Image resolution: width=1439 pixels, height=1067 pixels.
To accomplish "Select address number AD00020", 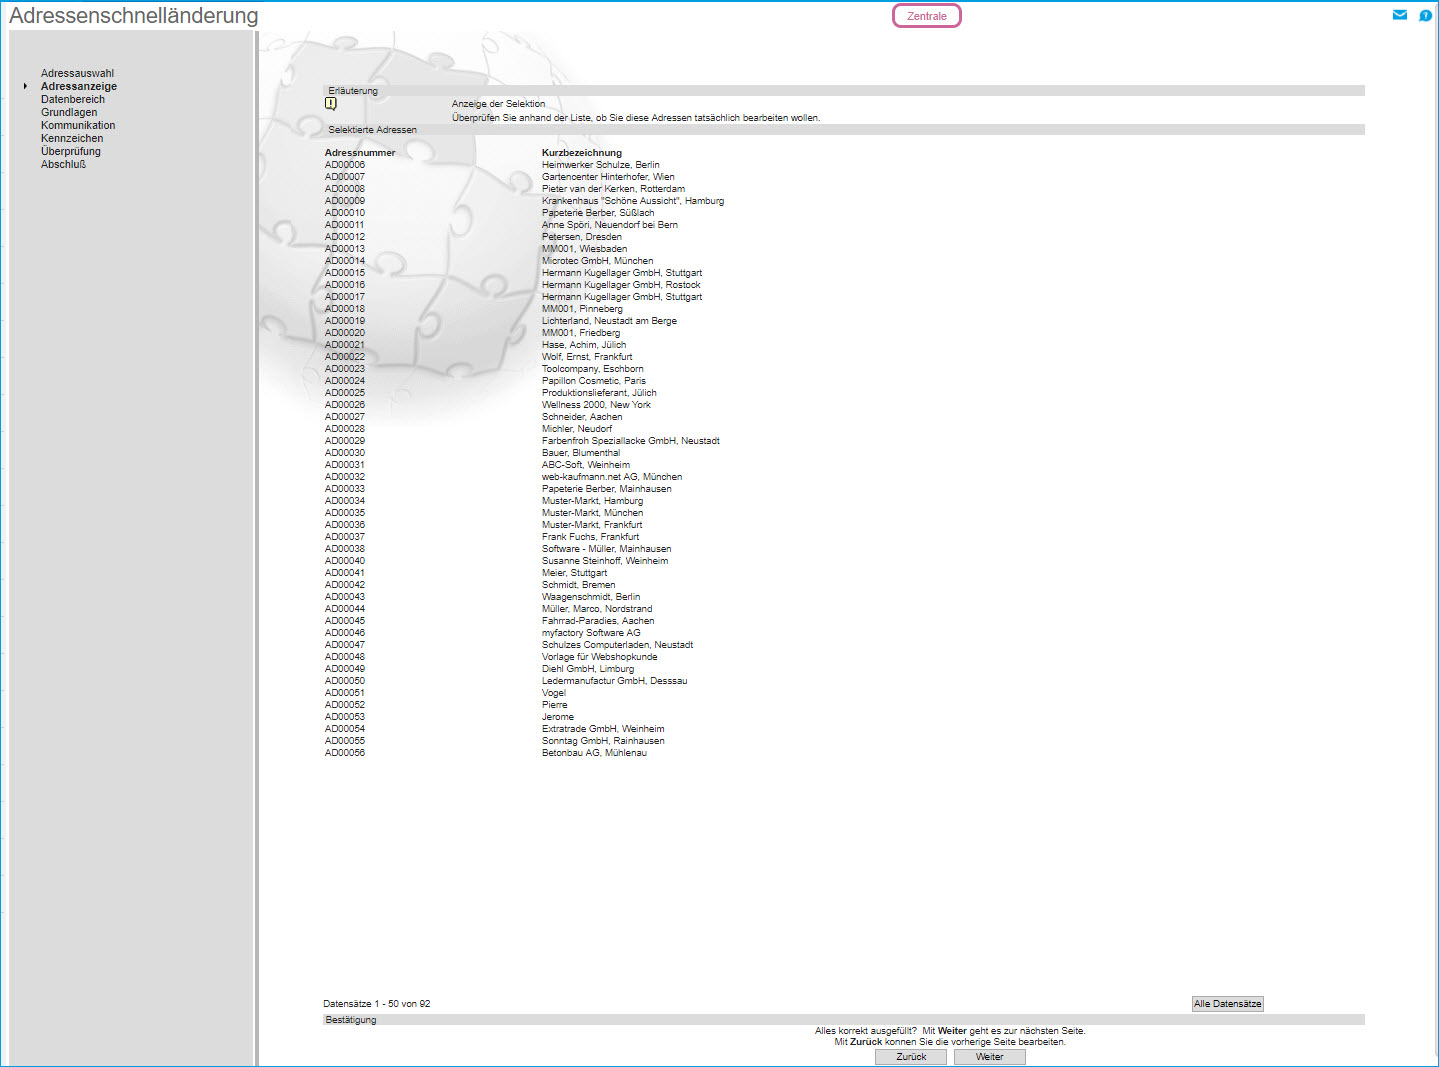I will [x=345, y=333].
